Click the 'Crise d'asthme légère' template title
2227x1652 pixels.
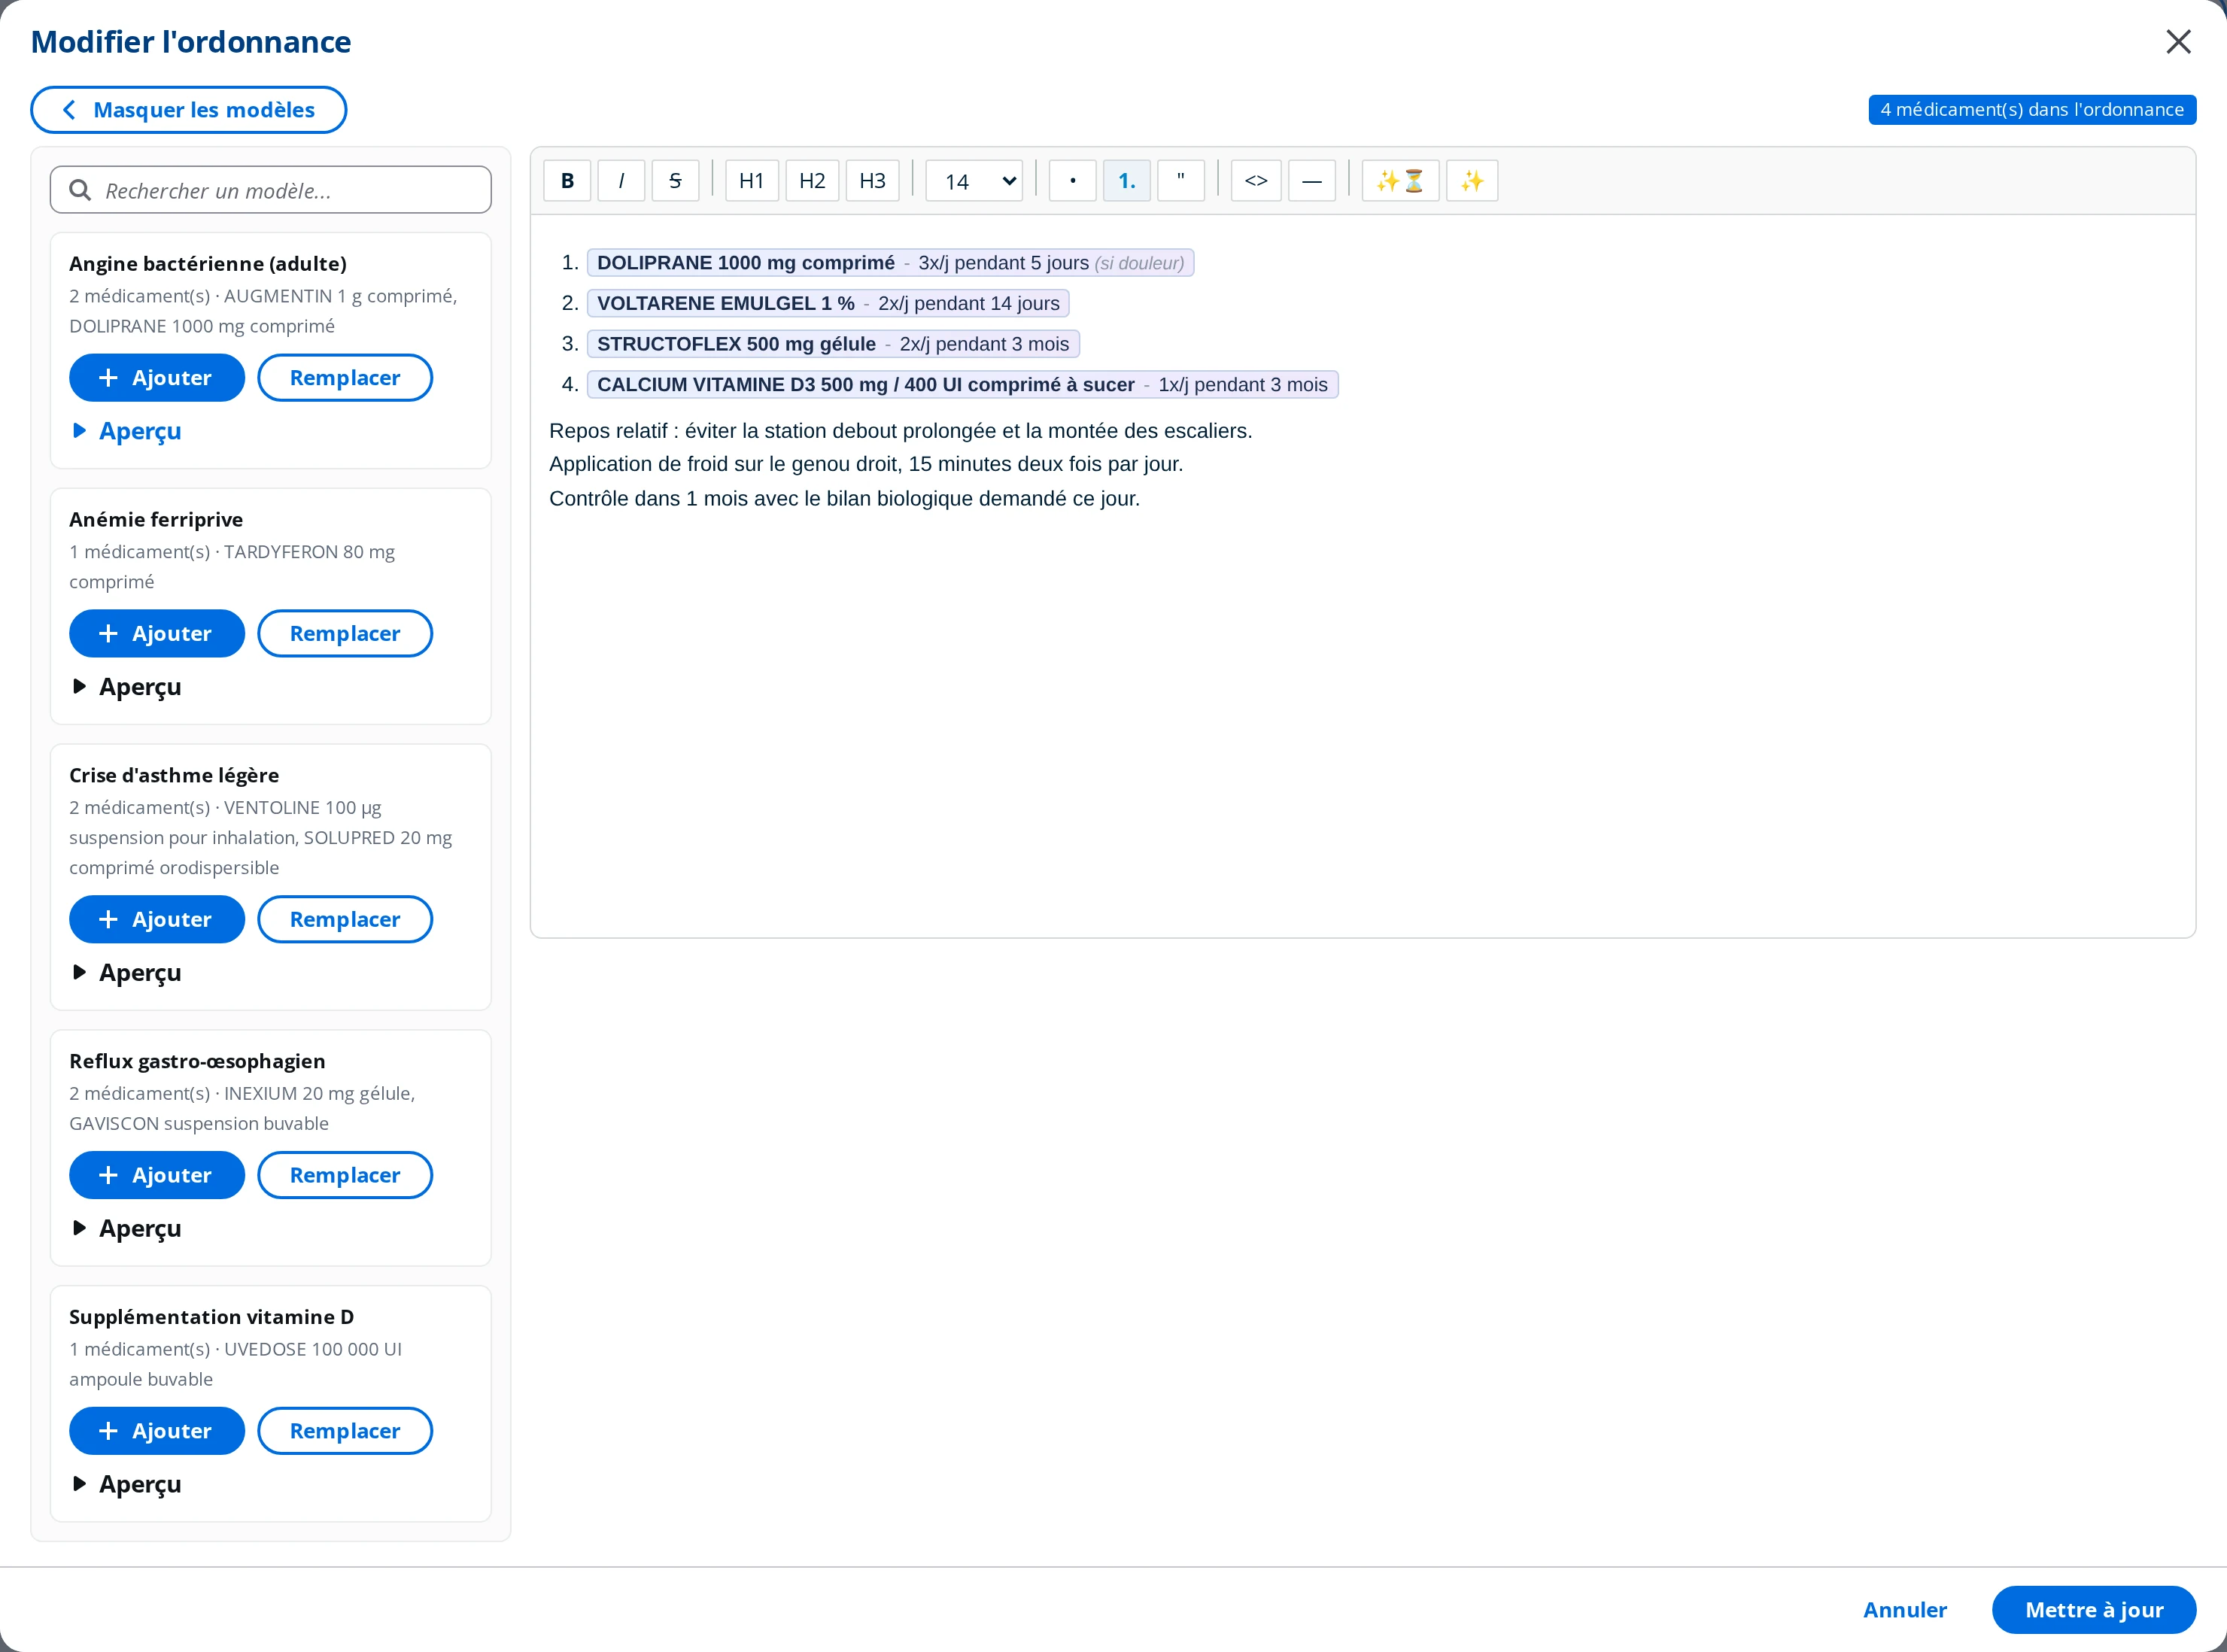(x=174, y=776)
